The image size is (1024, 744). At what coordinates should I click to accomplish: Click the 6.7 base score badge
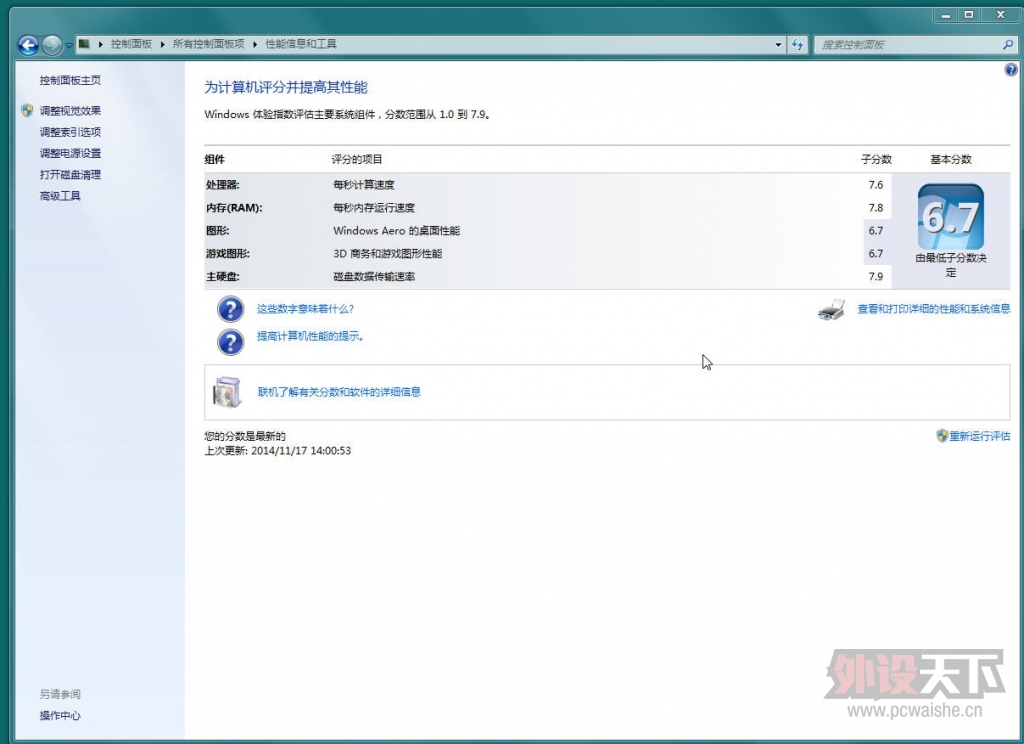[x=951, y=216]
